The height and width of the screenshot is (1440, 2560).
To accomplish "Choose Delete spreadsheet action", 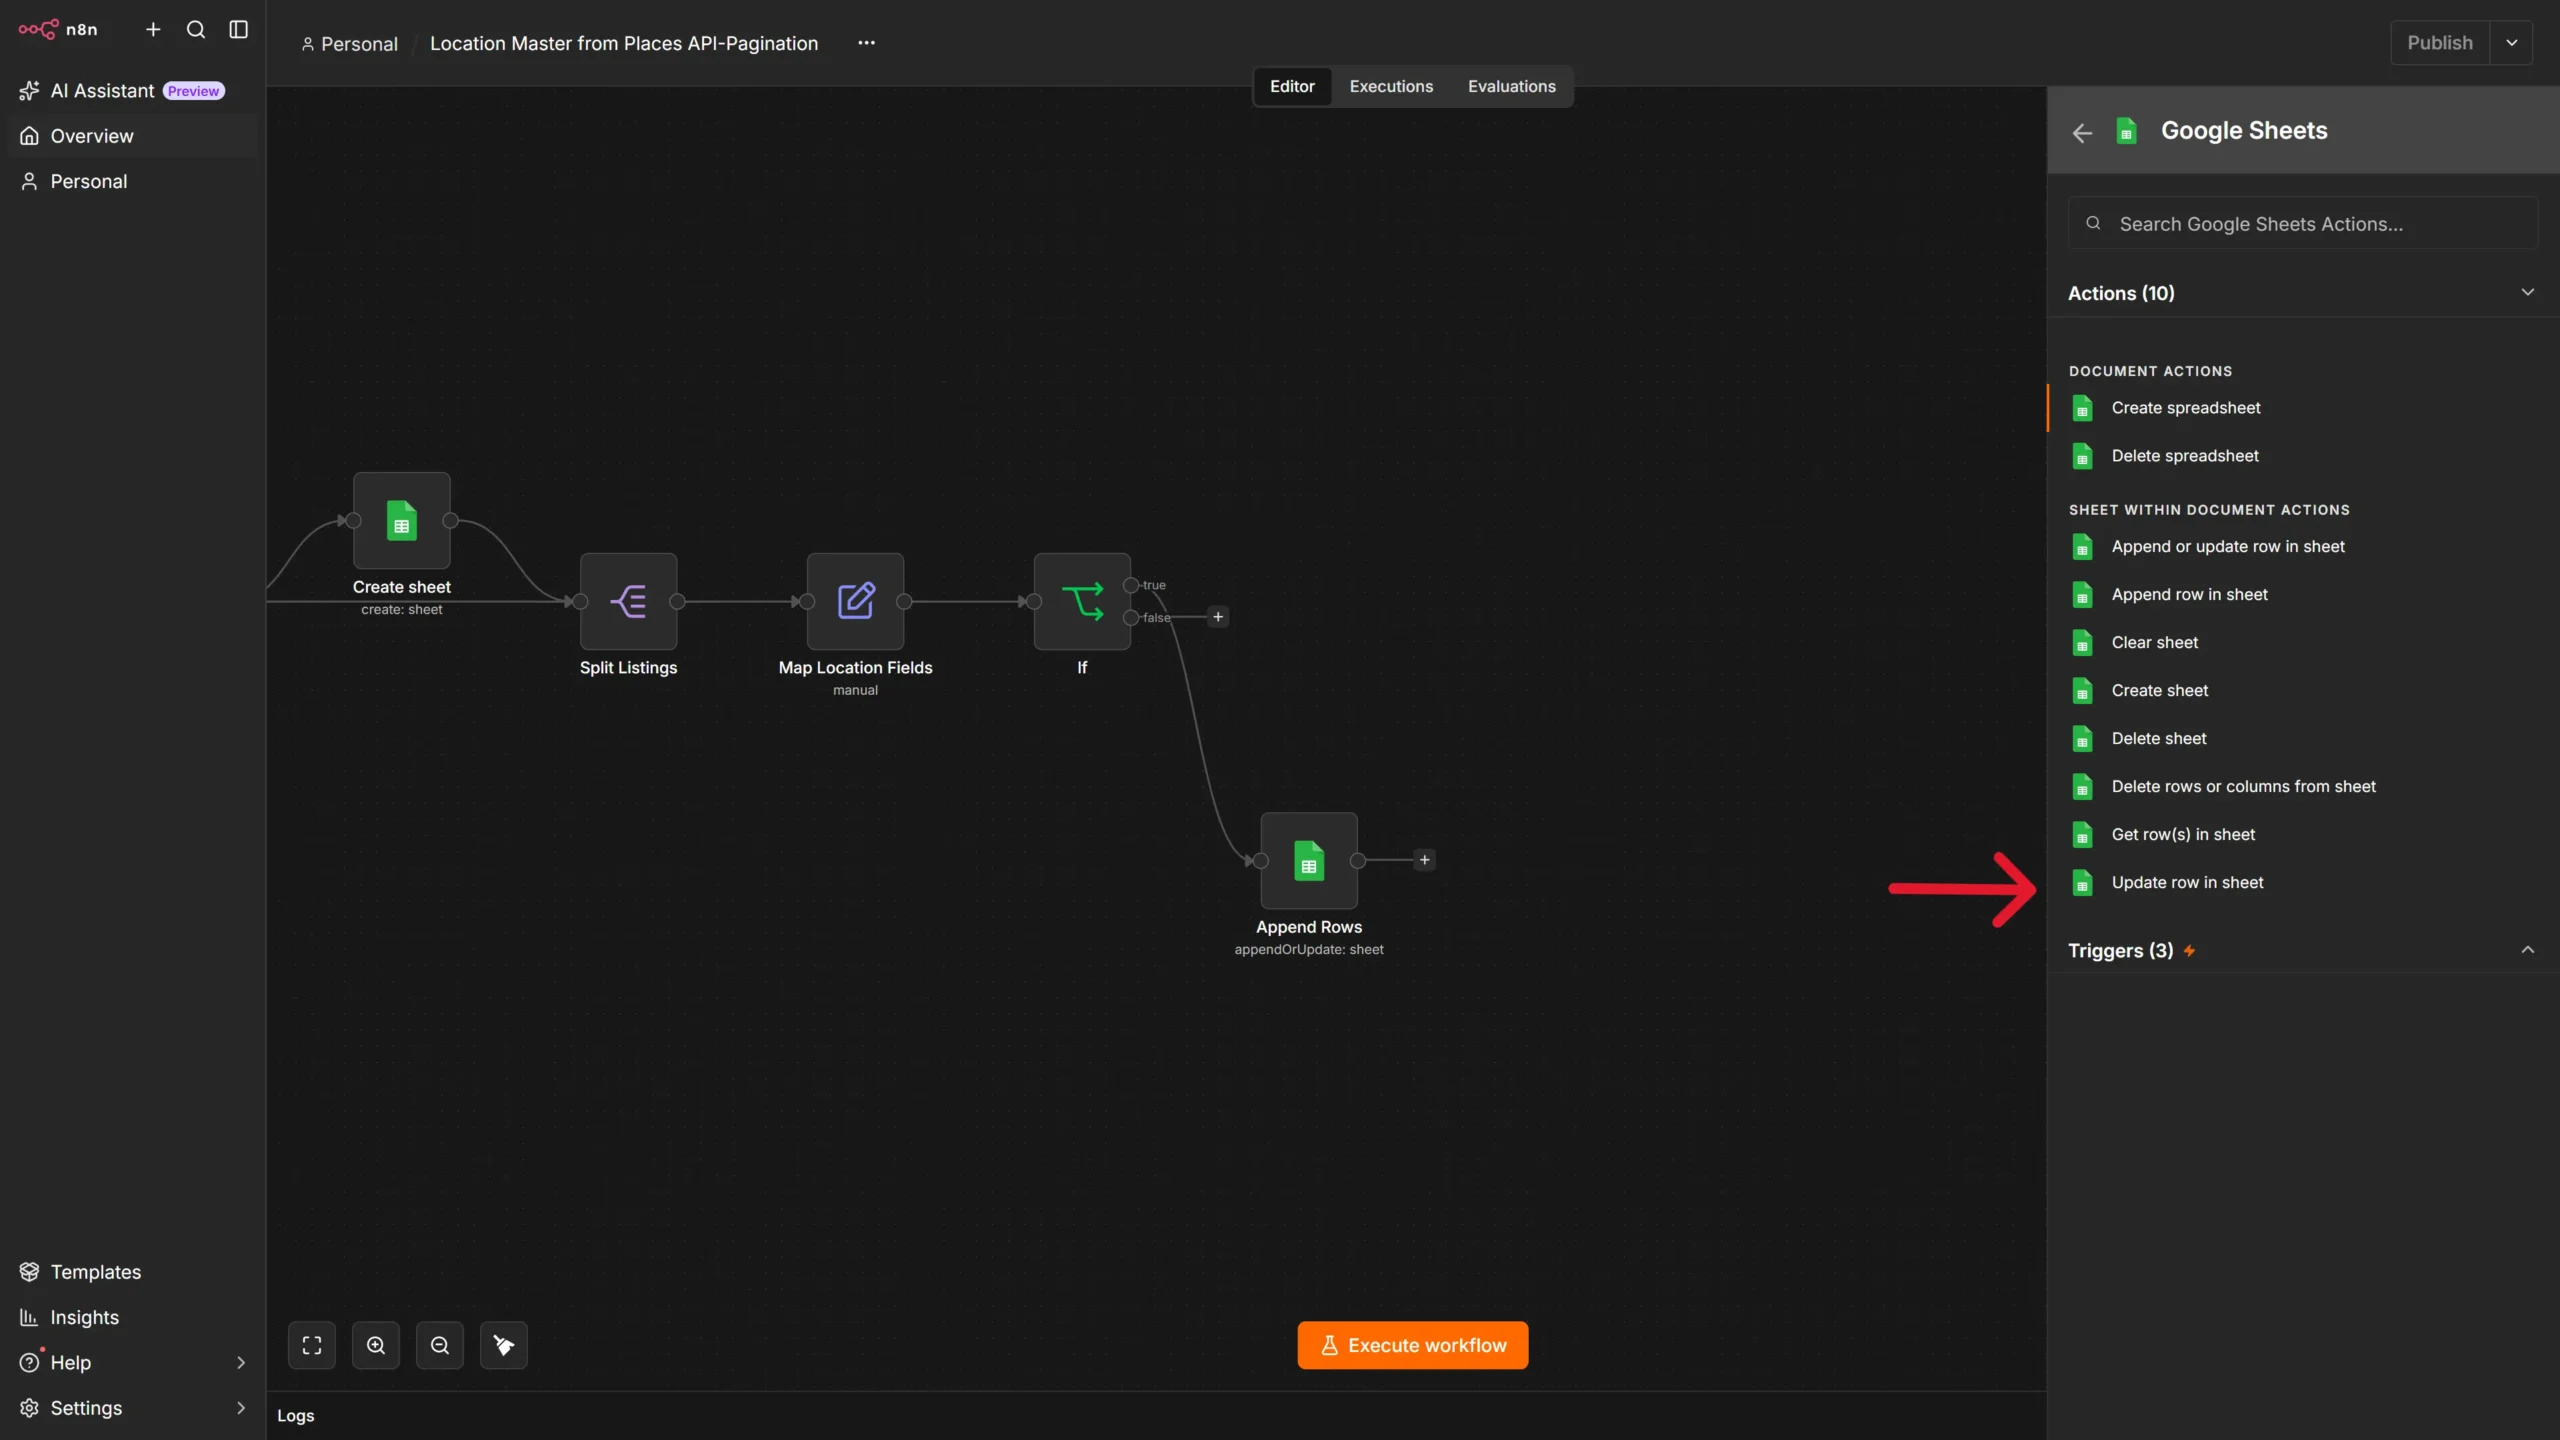I will pos(2302,456).
